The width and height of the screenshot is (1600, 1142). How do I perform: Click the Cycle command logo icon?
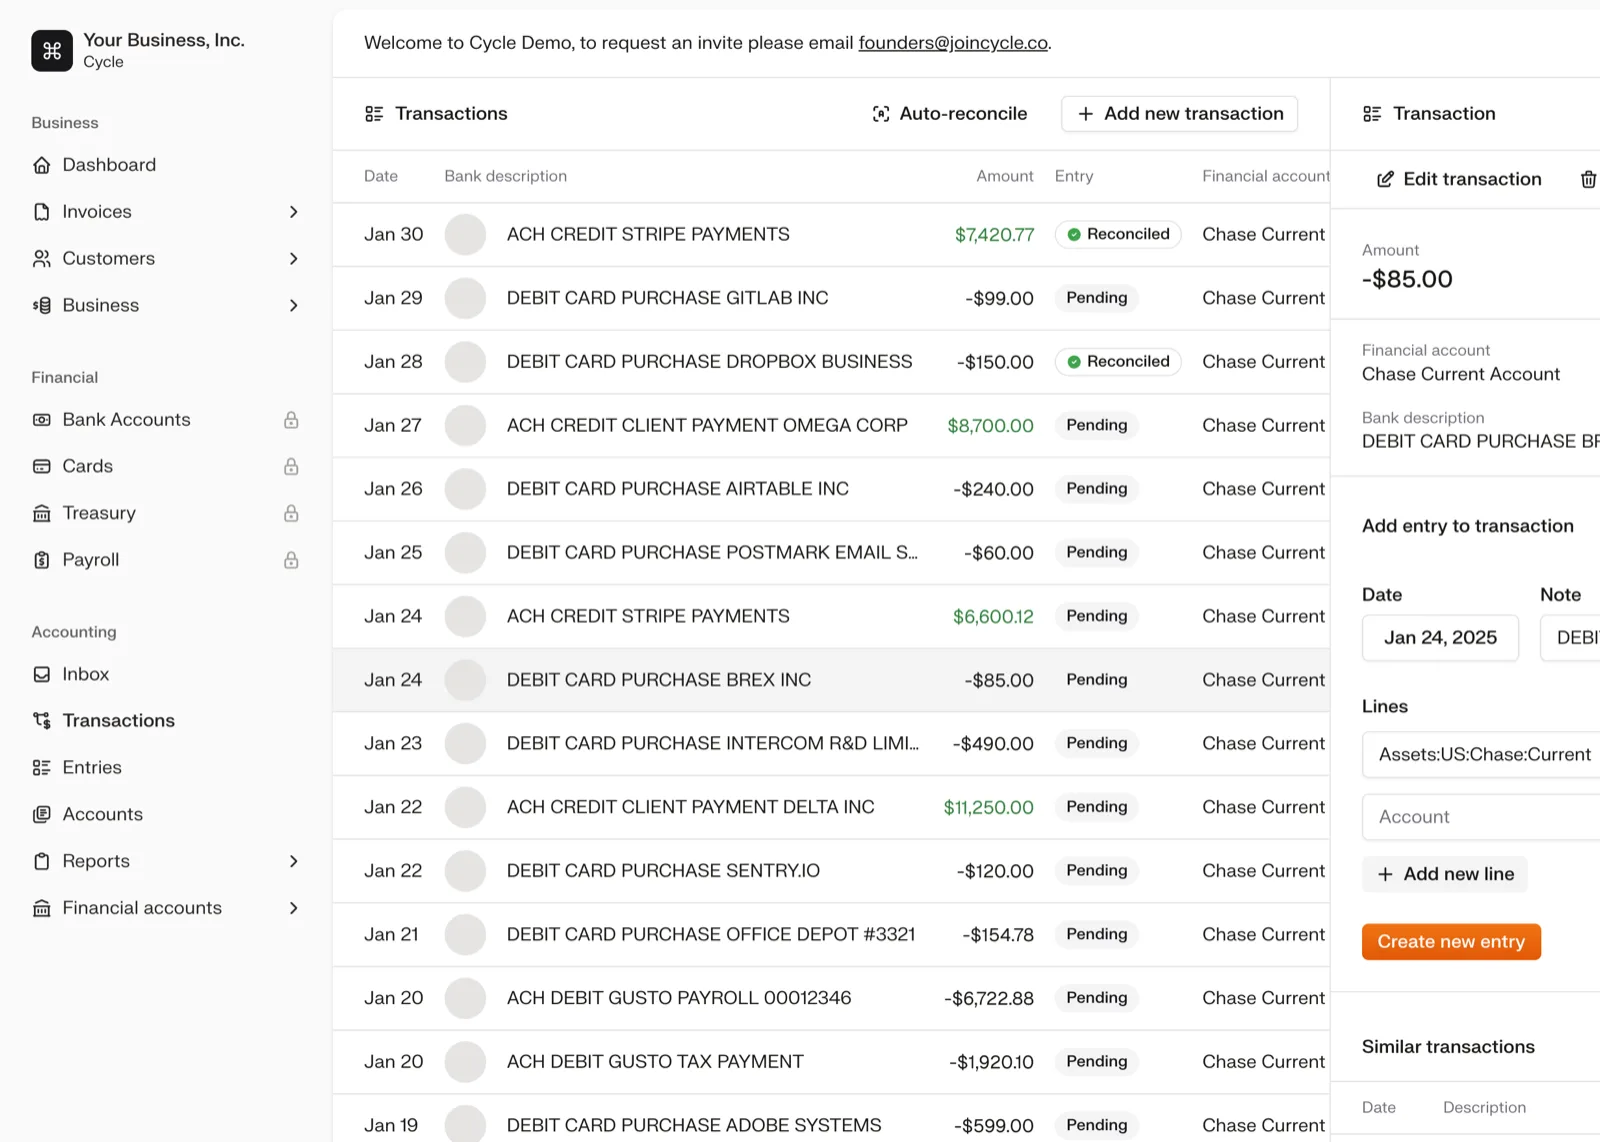tap(52, 51)
